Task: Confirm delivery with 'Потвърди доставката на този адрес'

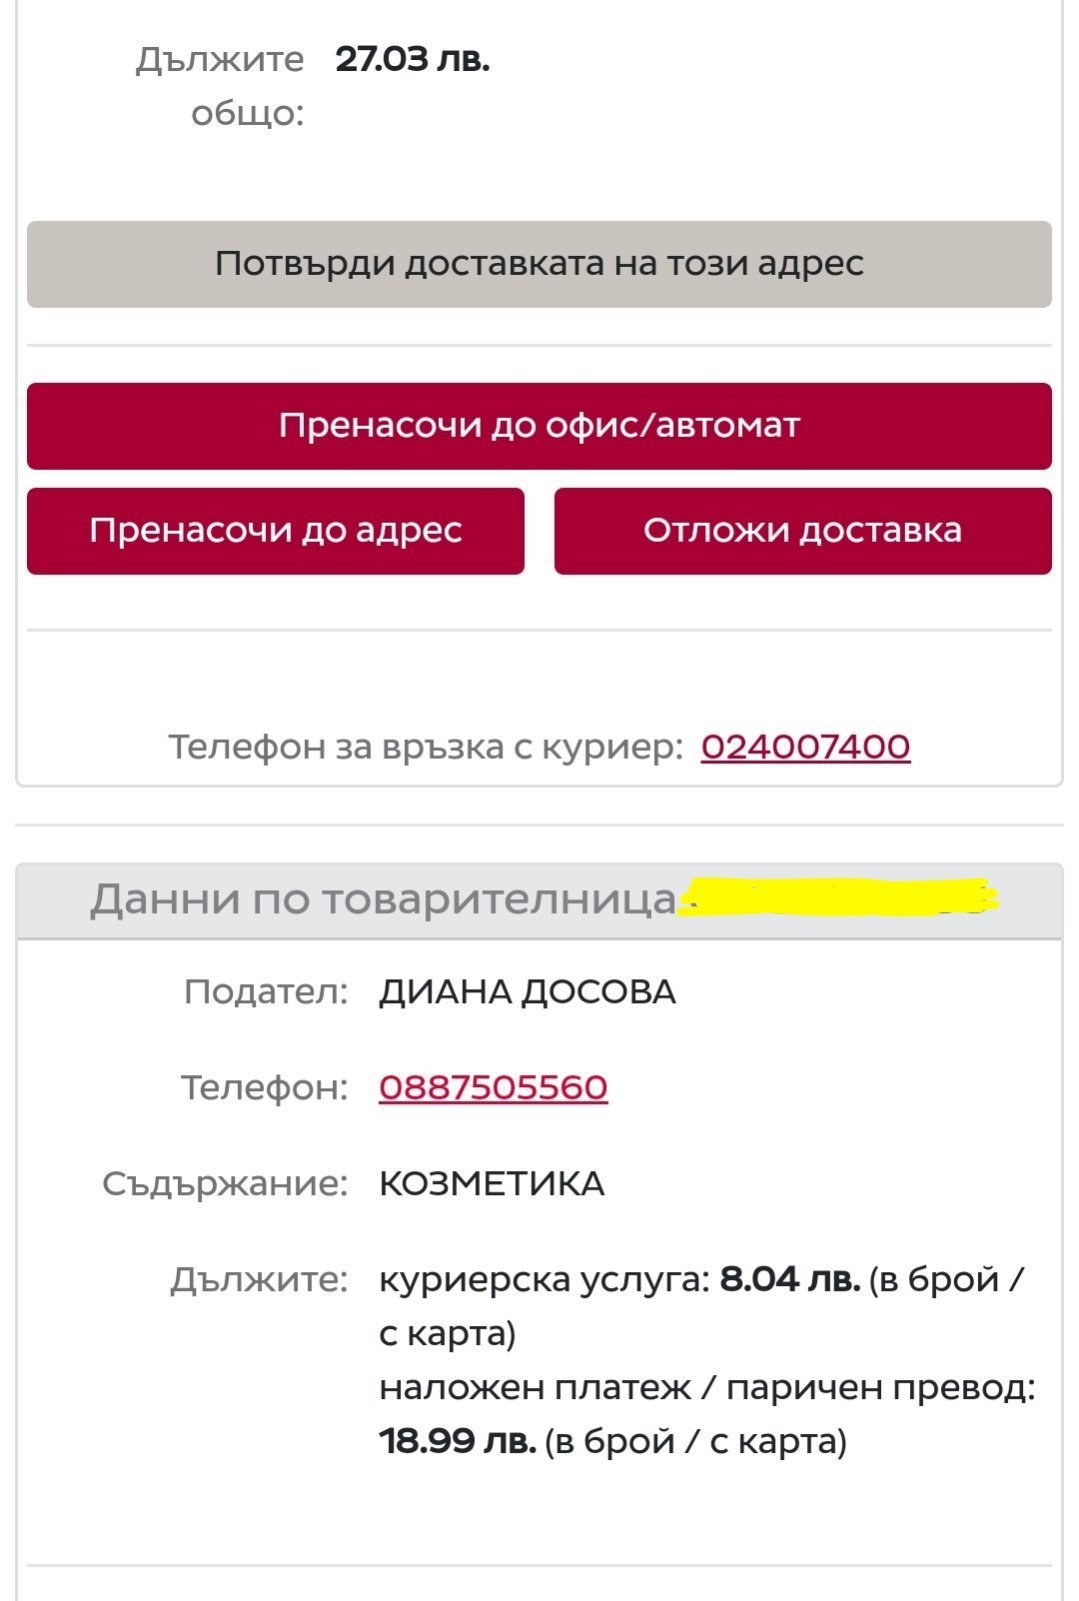Action: coord(539,264)
